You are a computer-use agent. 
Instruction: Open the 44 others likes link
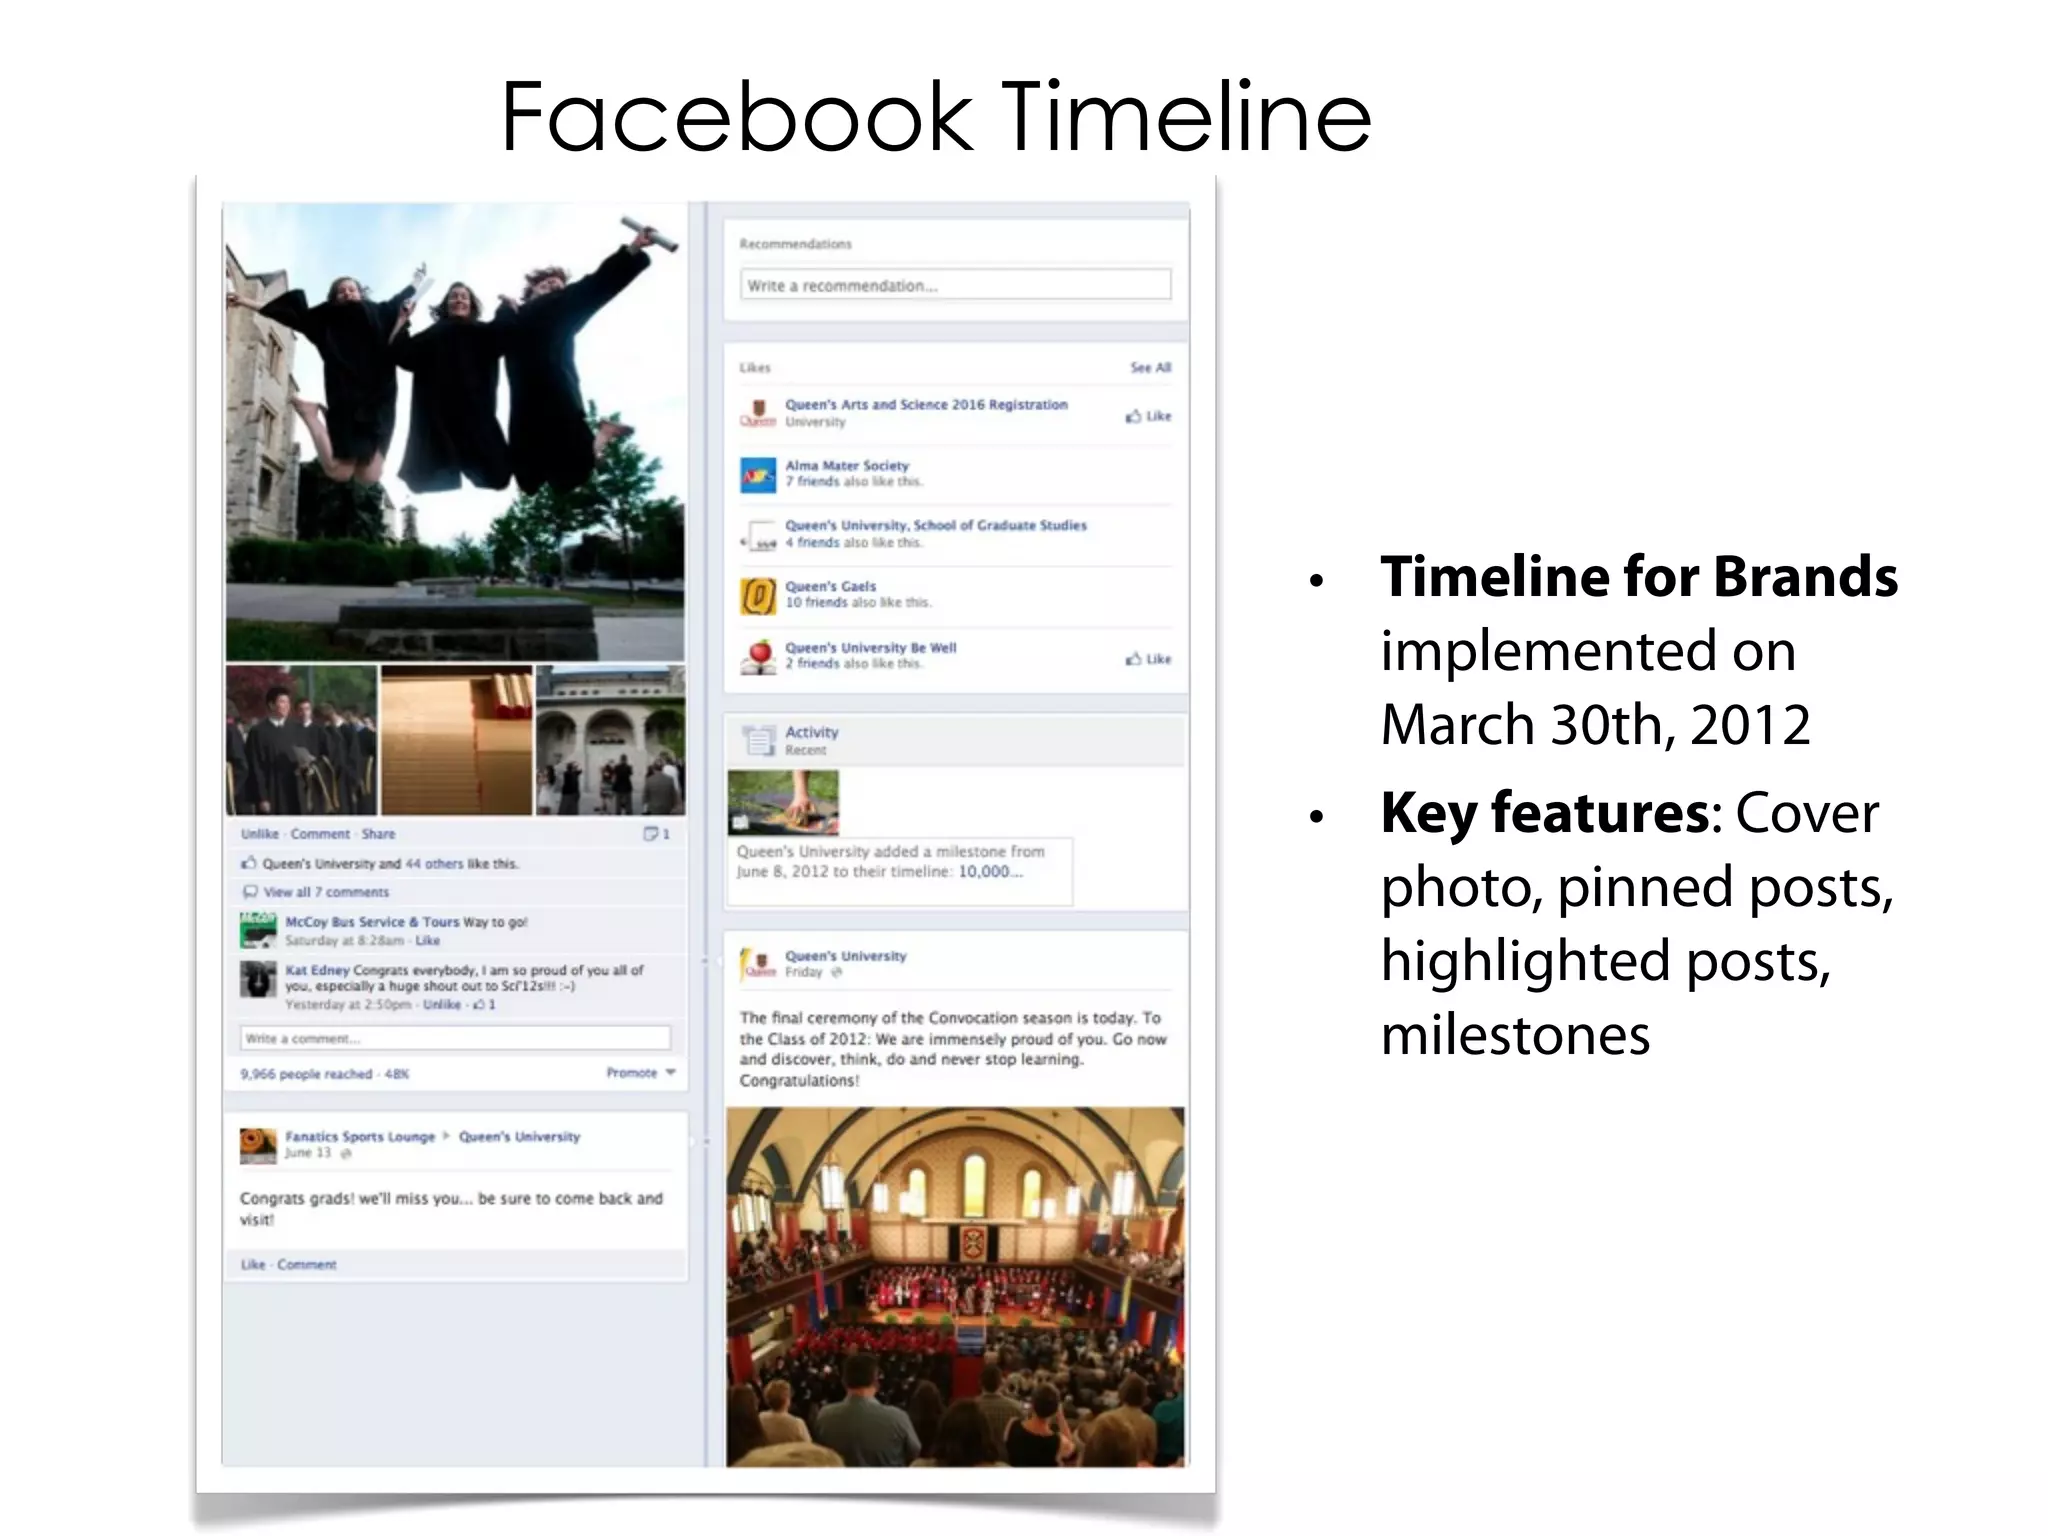coord(436,864)
